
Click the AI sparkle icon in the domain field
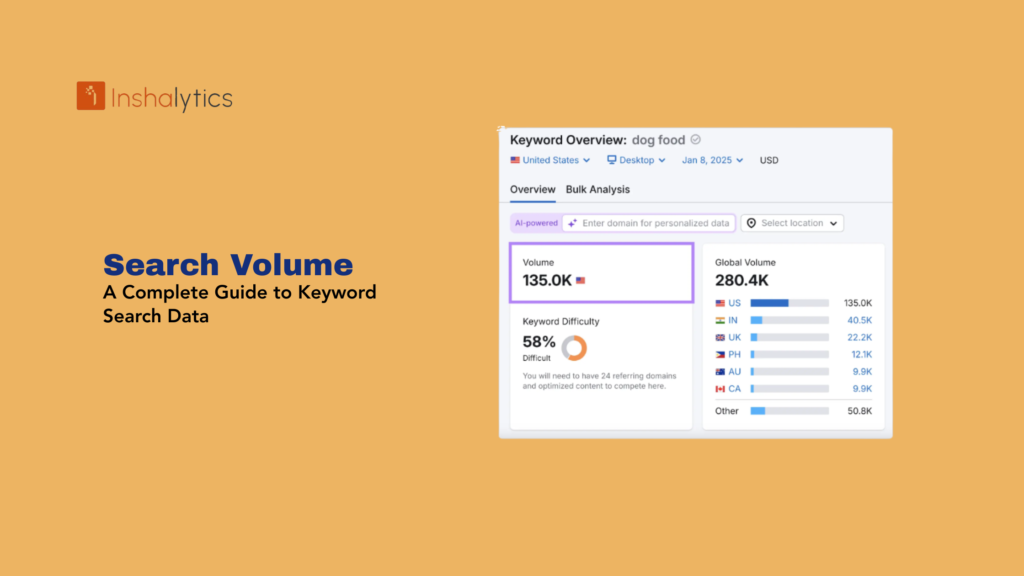pyautogui.click(x=571, y=223)
